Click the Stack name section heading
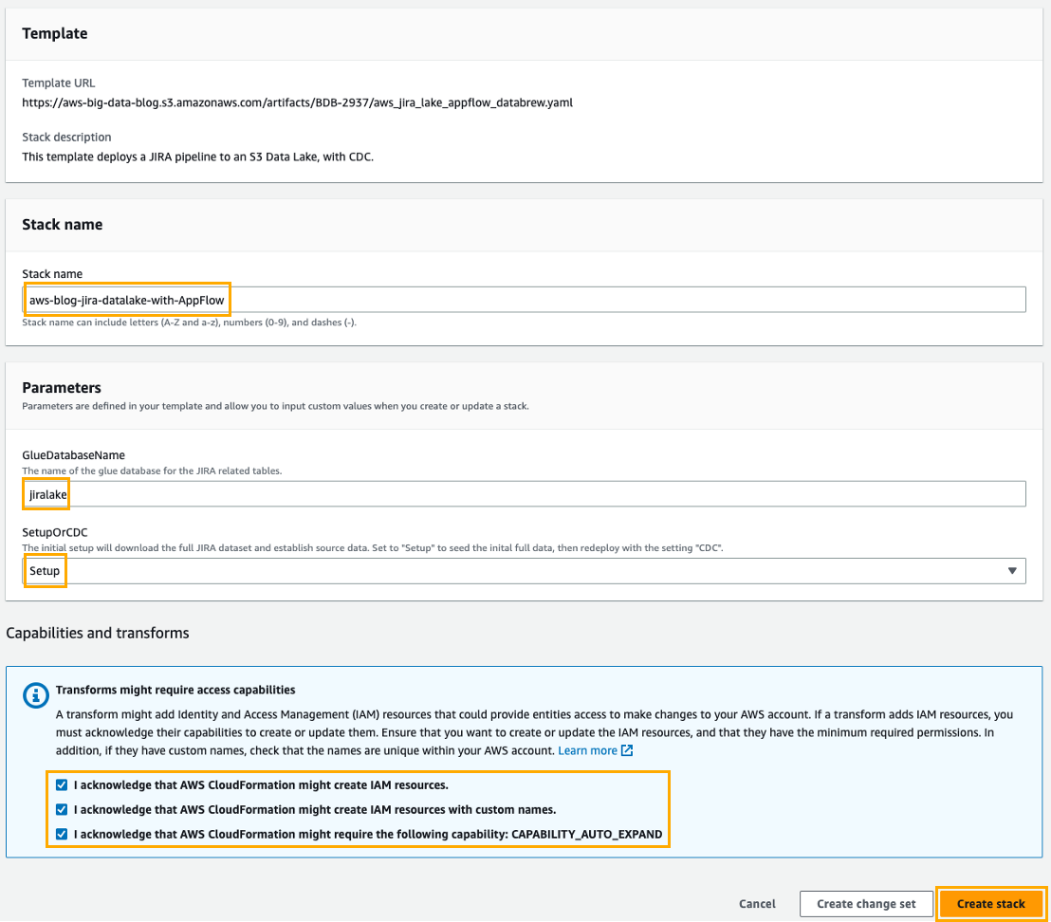The image size is (1051, 922). click(62, 224)
